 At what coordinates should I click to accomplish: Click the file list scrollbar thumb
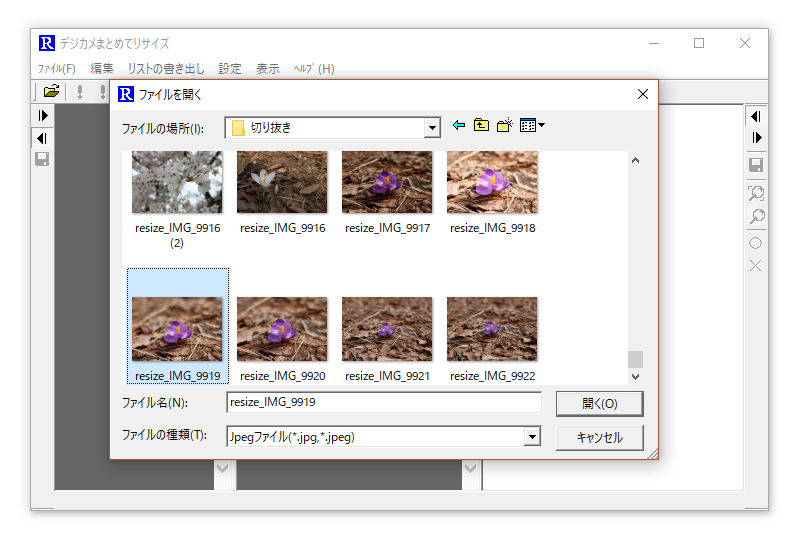(635, 359)
